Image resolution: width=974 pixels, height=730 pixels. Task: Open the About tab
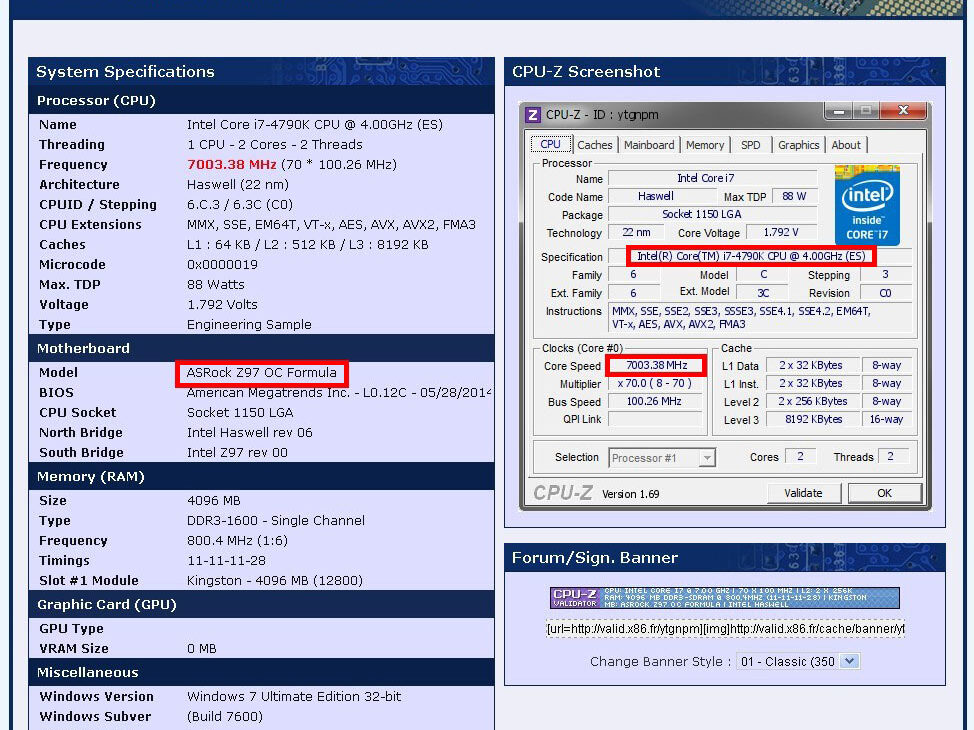pyautogui.click(x=846, y=144)
